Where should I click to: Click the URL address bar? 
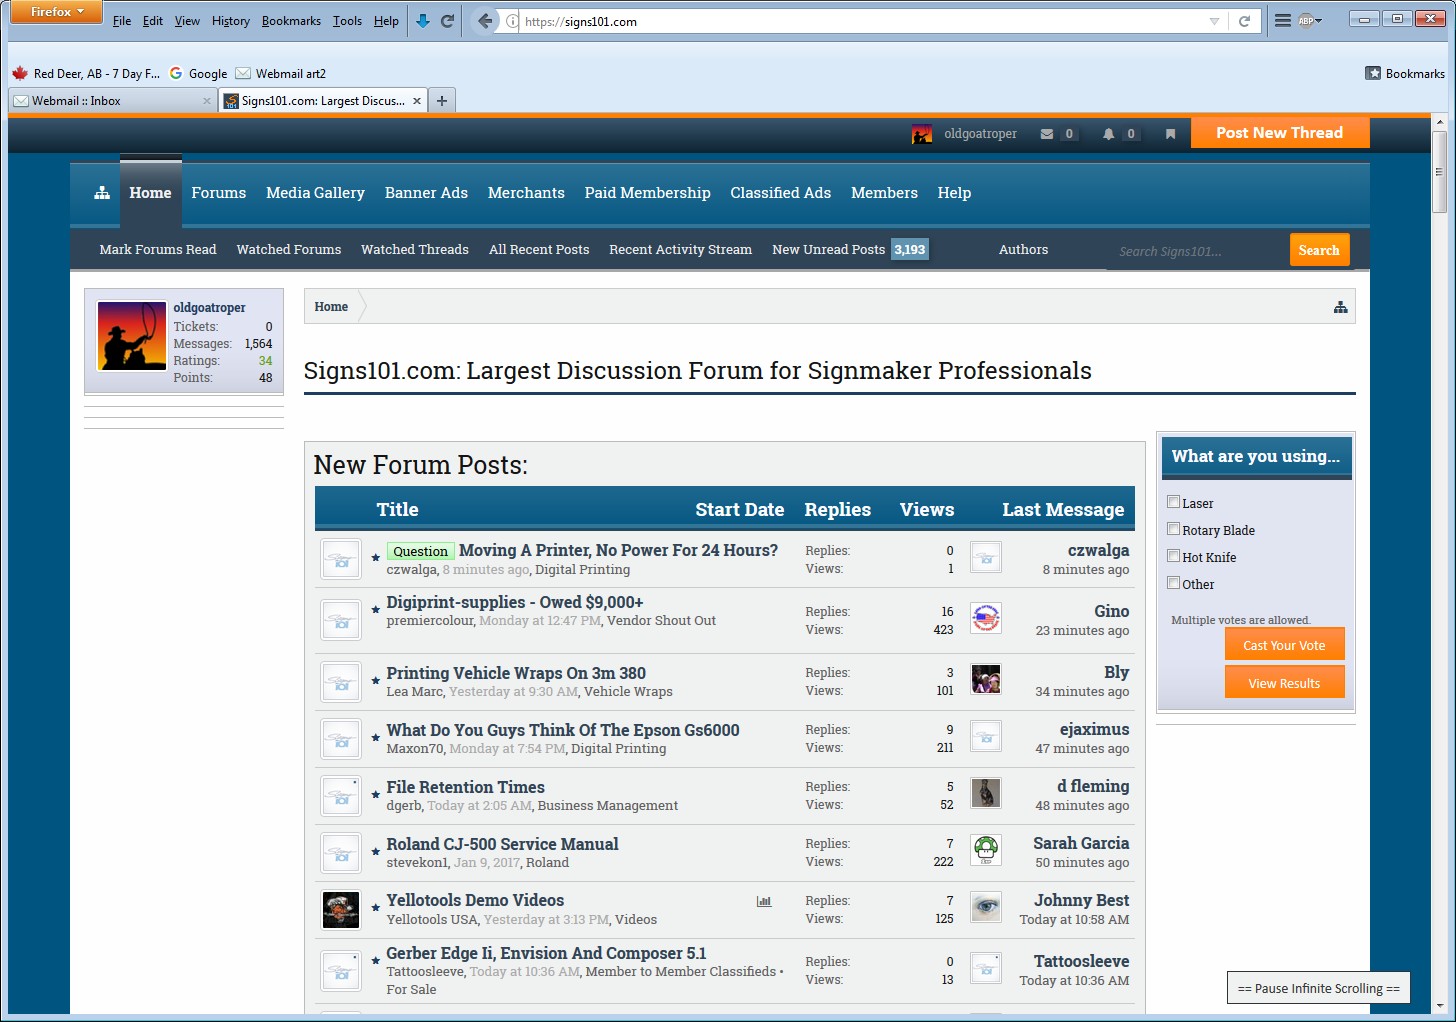point(860,21)
